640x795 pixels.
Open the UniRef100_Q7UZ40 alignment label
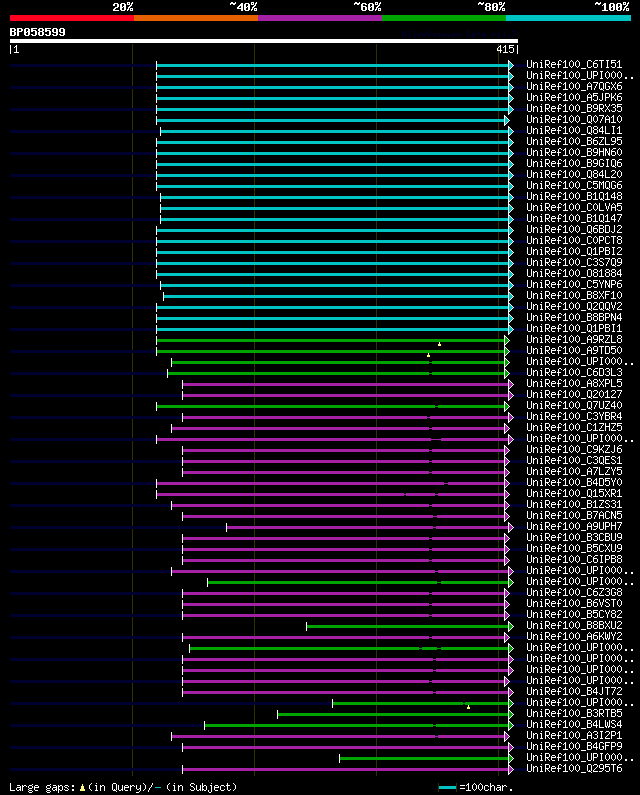[574, 405]
